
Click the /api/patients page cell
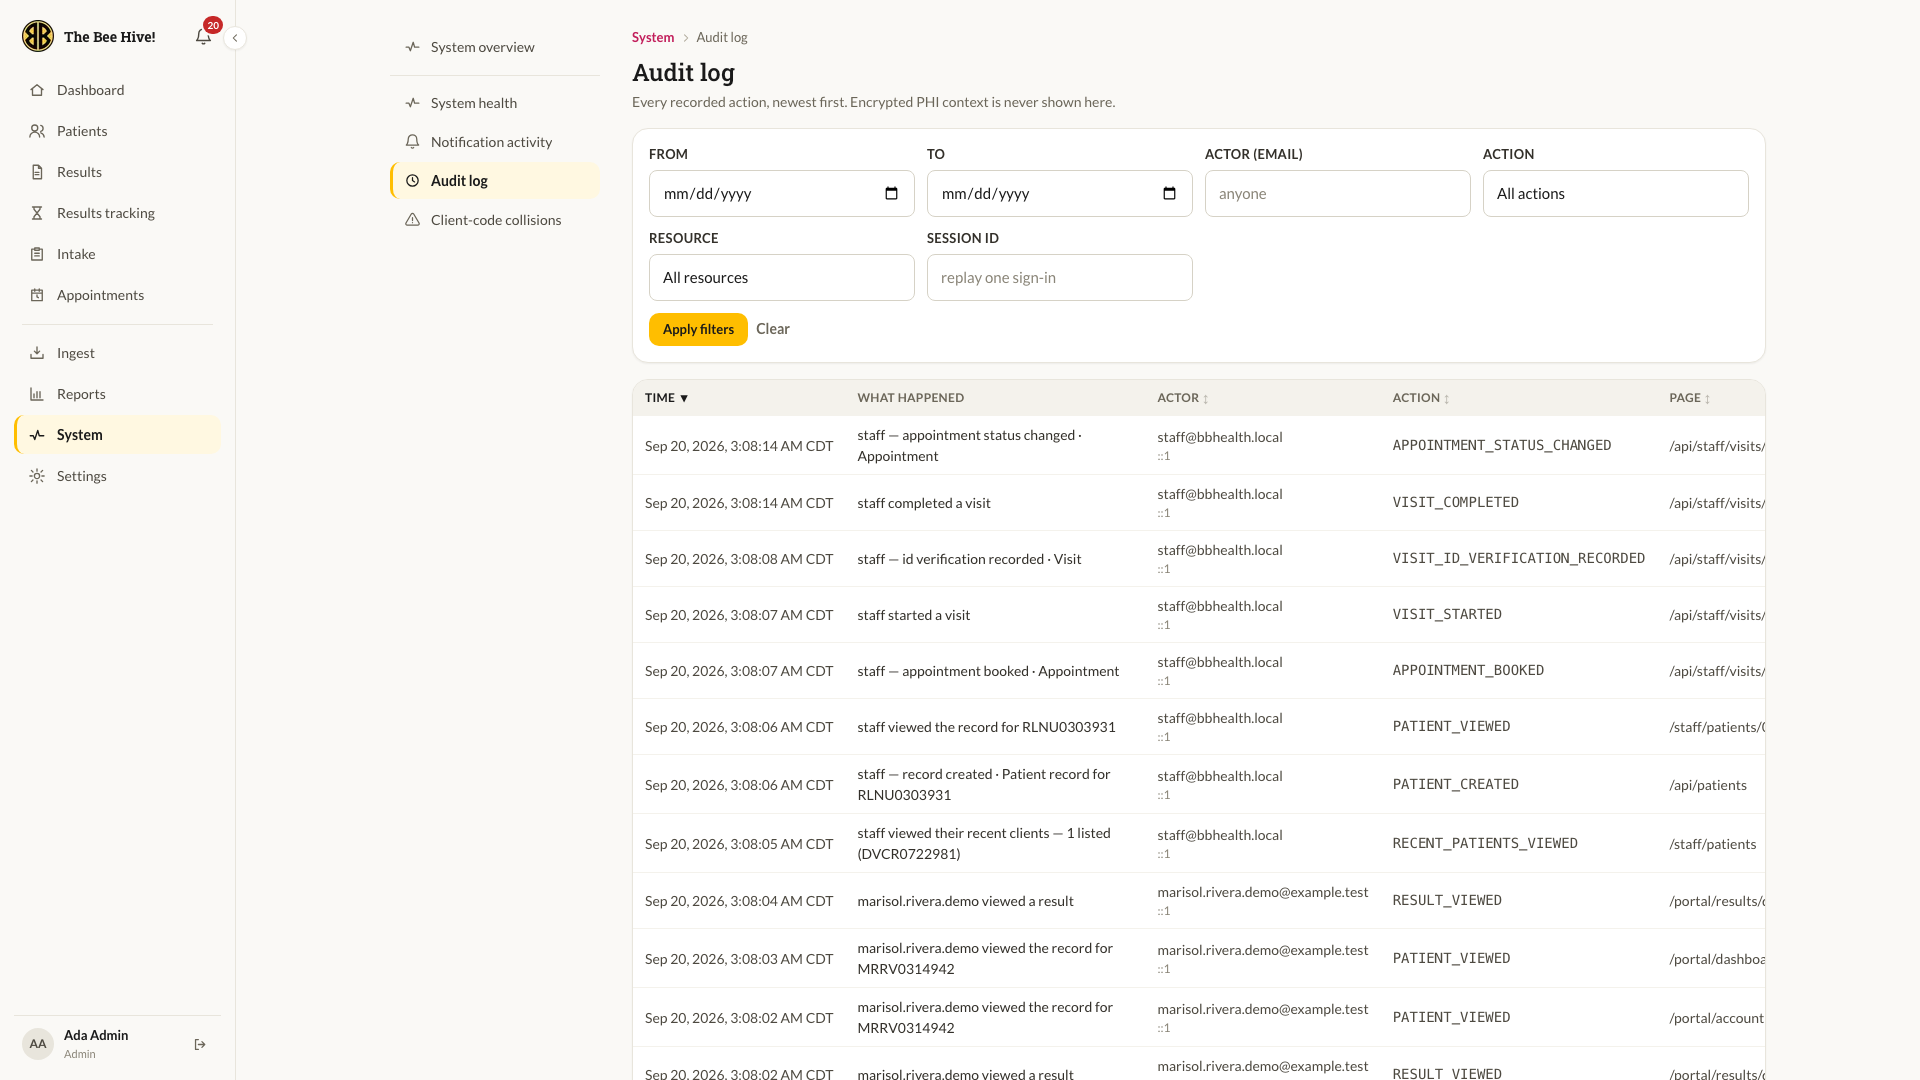(x=1707, y=785)
